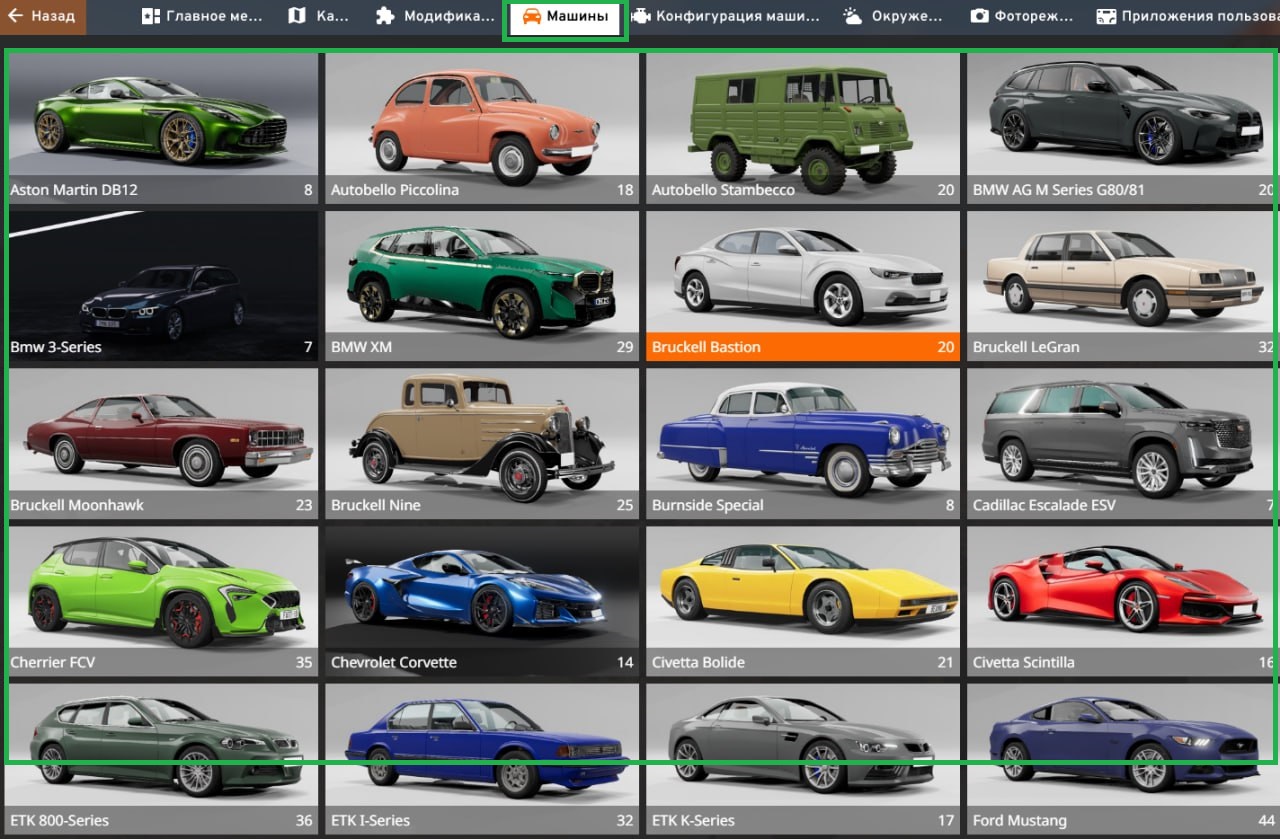Screen dimensions: 1280x839
Task: Choose the Chevrolet Corvette
Action: [x=482, y=601]
